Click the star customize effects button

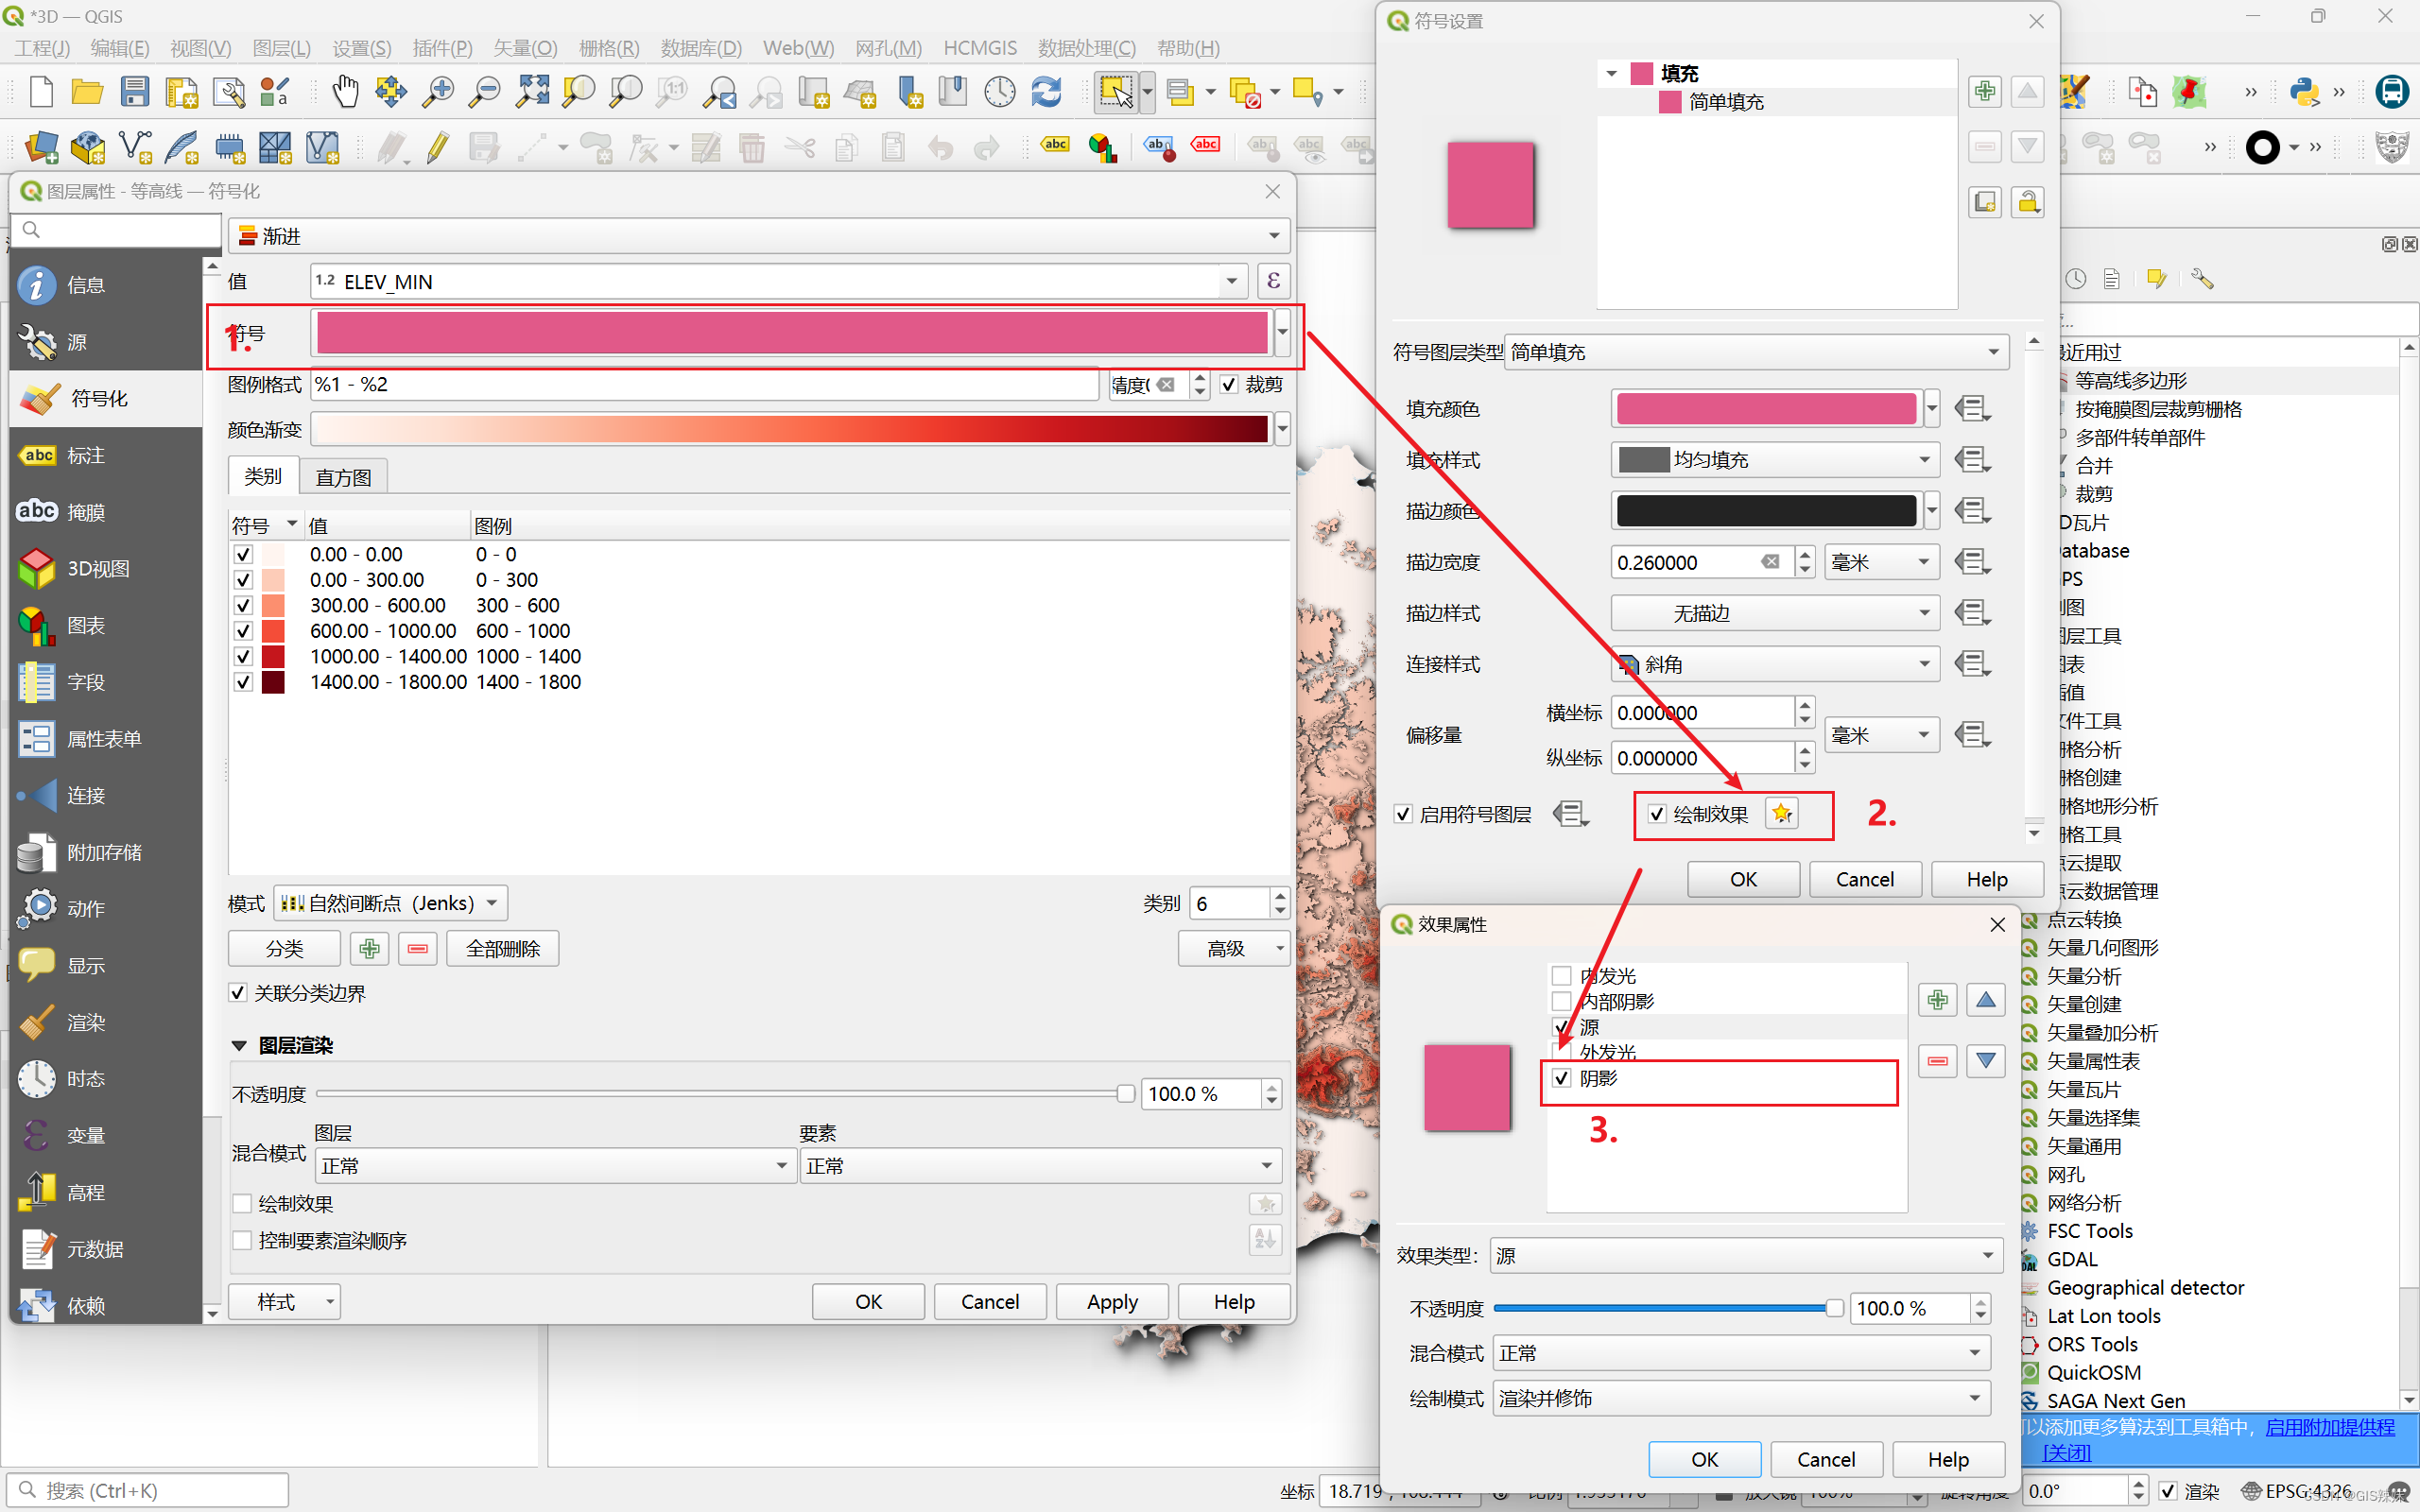(1781, 814)
